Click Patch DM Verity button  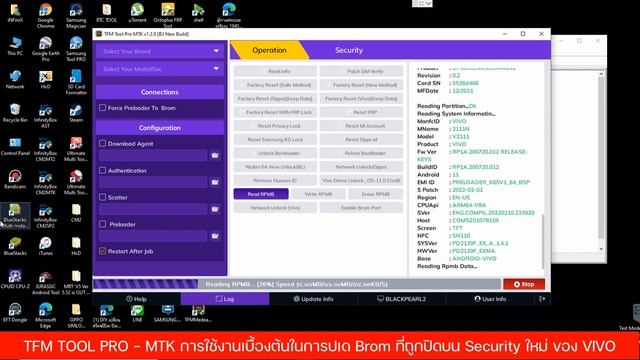361,71
